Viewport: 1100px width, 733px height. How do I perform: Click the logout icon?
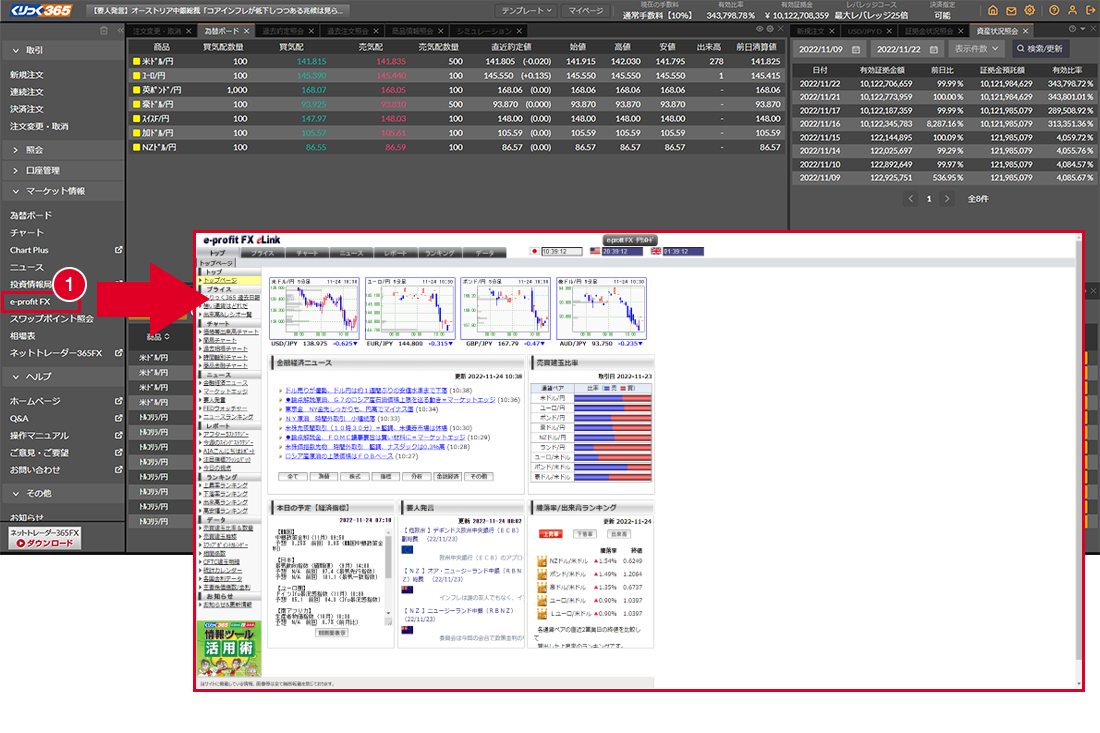pyautogui.click(x=1091, y=11)
